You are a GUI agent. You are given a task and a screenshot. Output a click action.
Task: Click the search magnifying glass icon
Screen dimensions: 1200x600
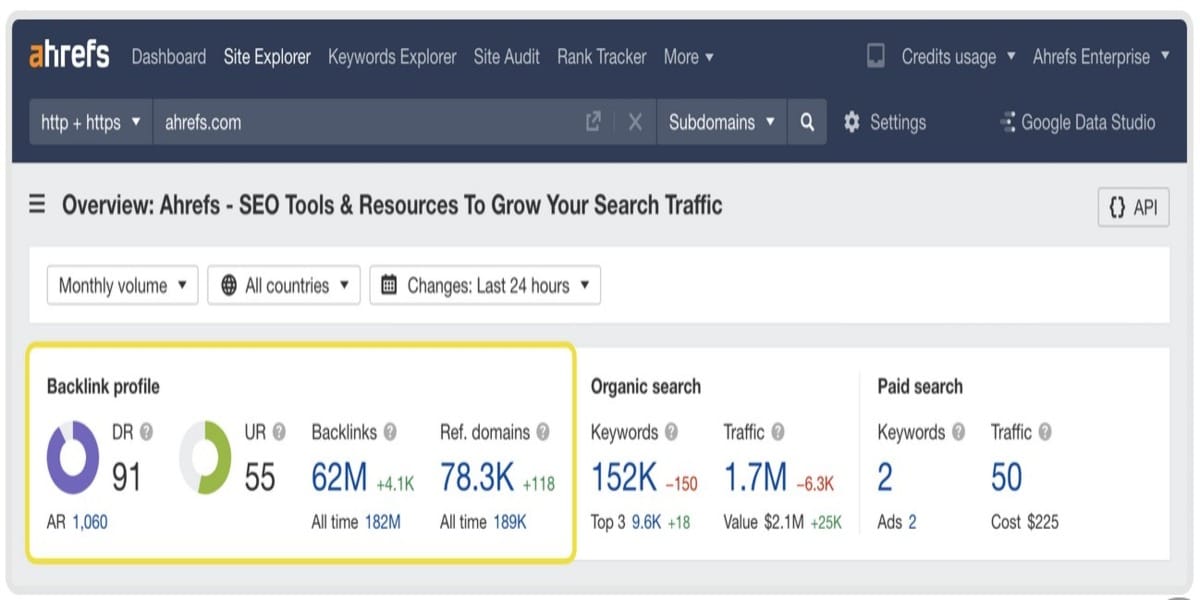point(807,122)
